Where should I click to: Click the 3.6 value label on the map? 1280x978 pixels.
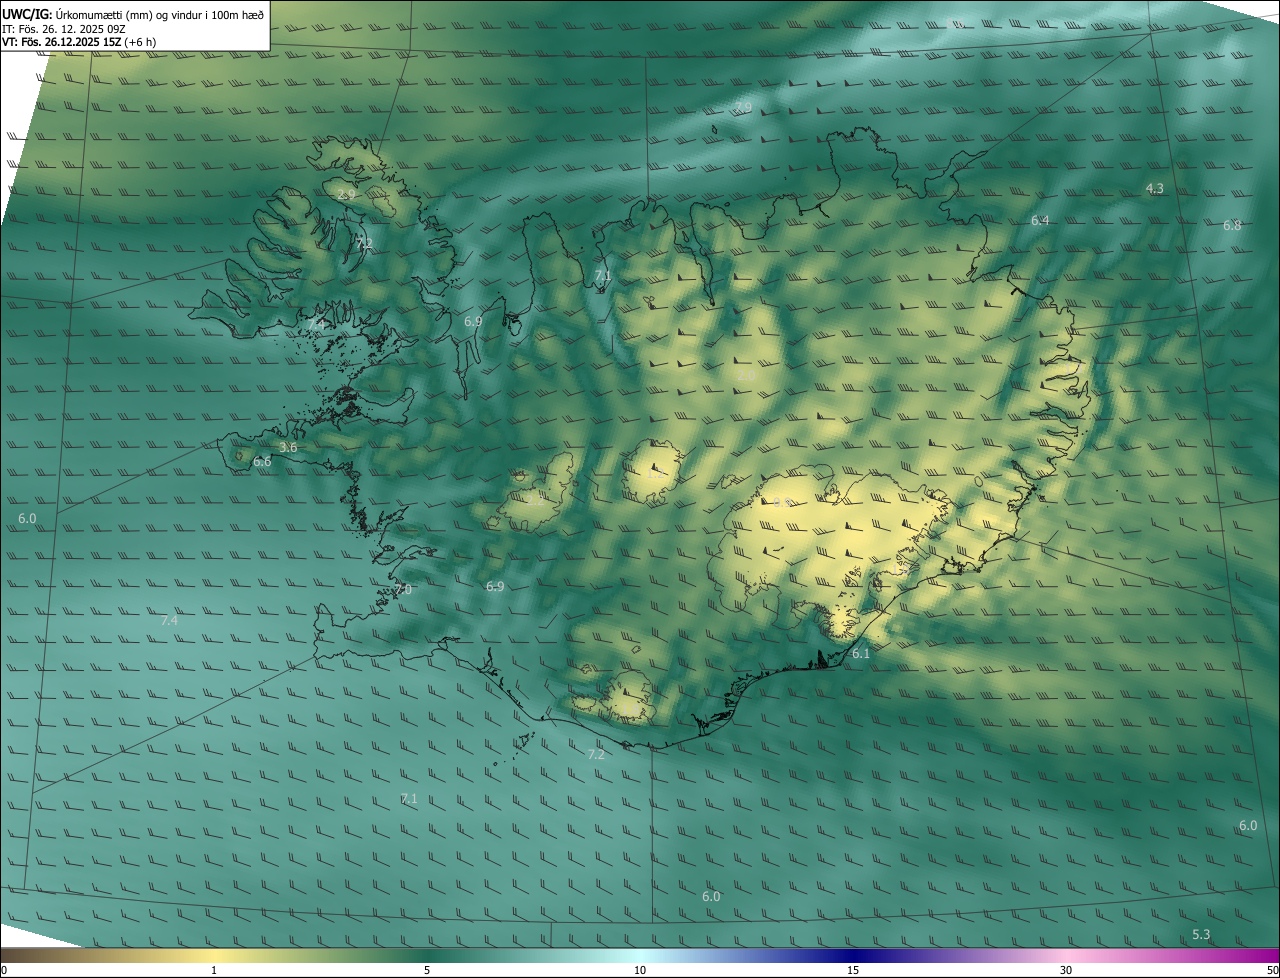288,447
